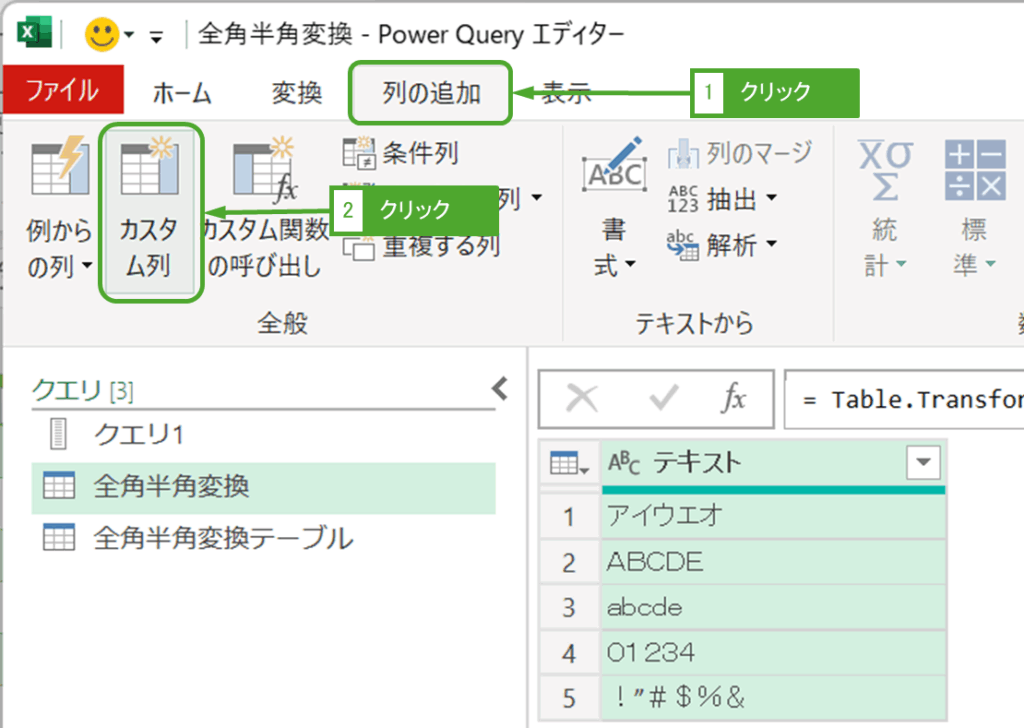Cancel formula edit with the X button
The height and width of the screenshot is (728, 1024).
tap(582, 398)
